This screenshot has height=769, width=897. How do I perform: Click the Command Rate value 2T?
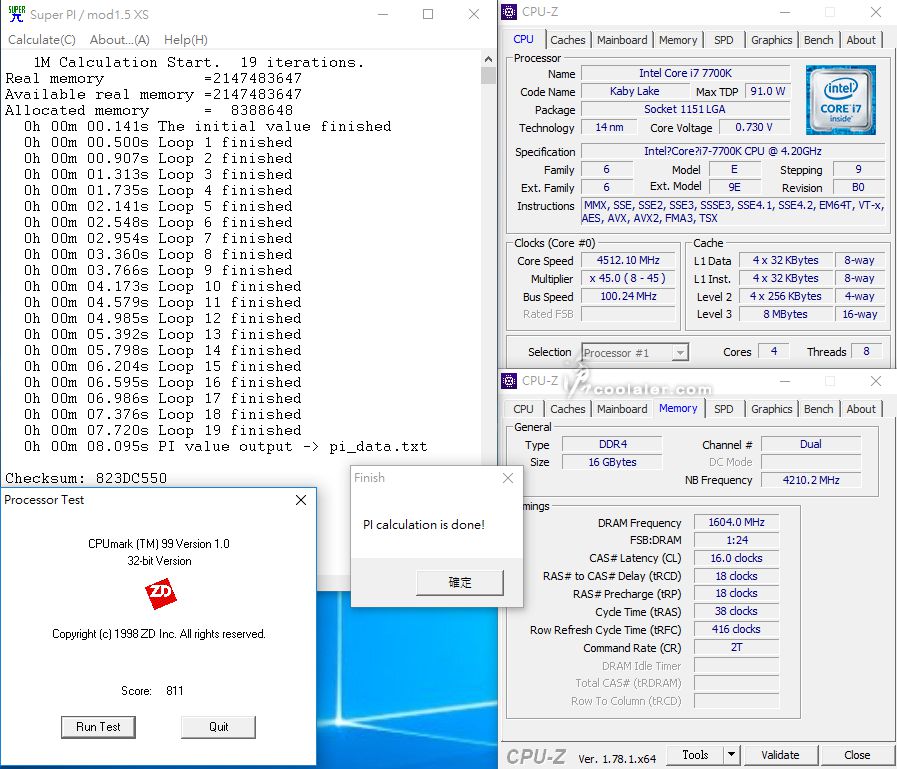736,647
